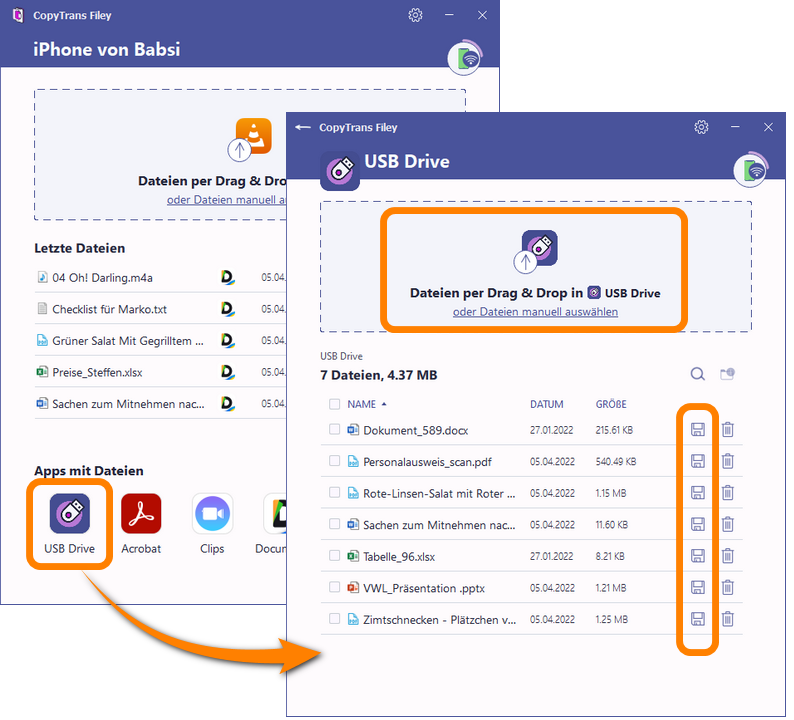Delete Zimtschnecken file
Image resolution: width=794 pixels, height=720 pixels.
(728, 619)
